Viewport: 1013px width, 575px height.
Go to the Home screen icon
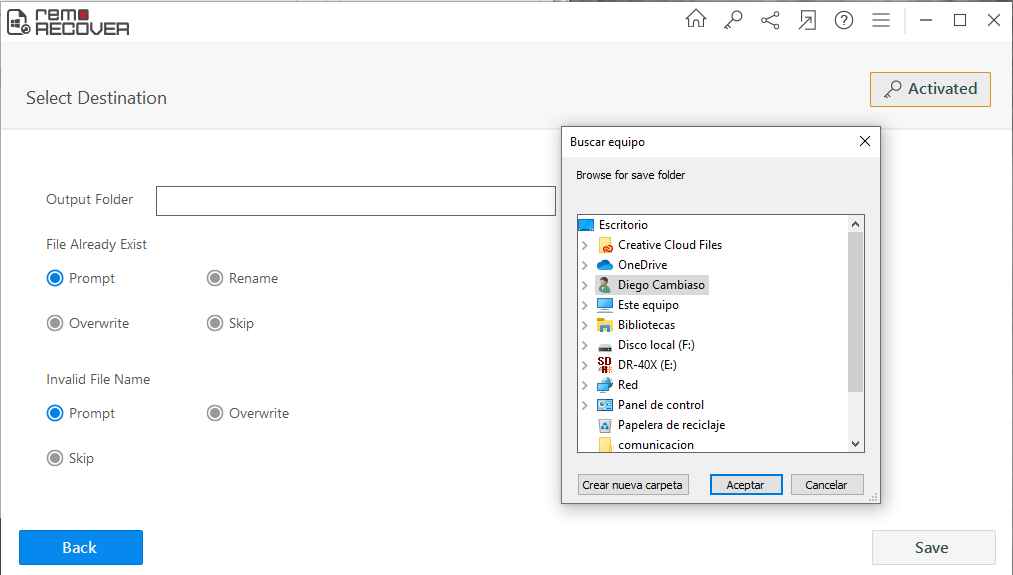point(696,19)
